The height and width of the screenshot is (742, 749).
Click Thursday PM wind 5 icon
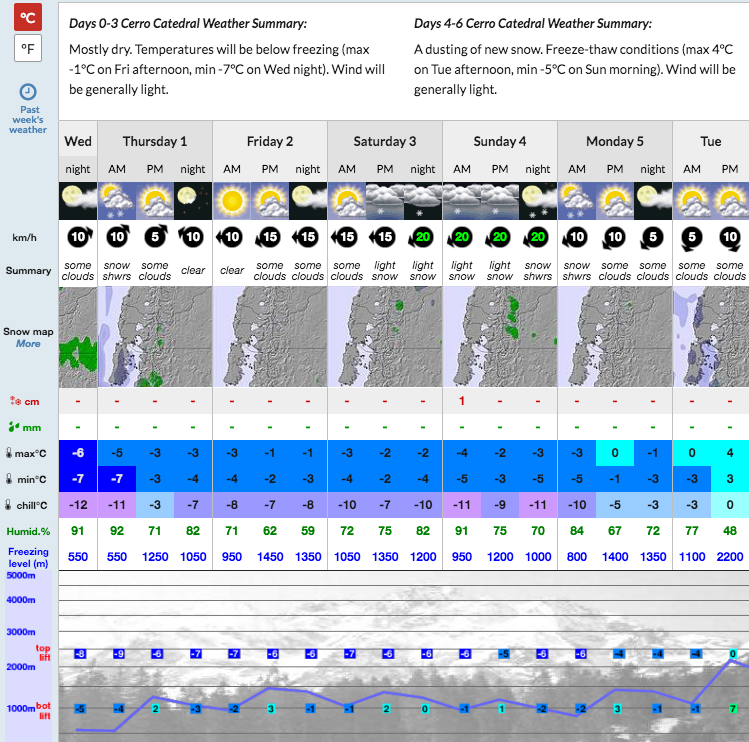coord(156,236)
